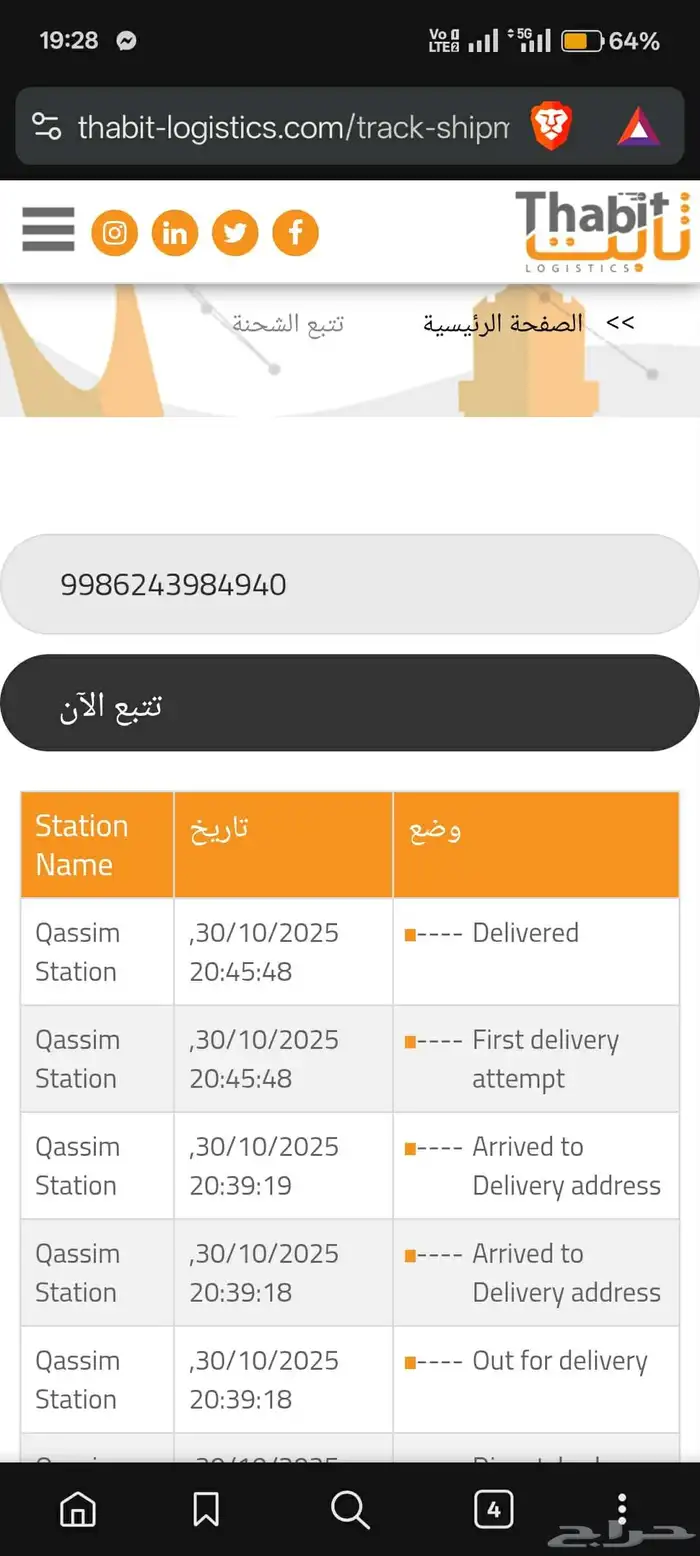Open the Facebook icon in the header
Viewport: 700px width, 1556px height.
click(295, 231)
